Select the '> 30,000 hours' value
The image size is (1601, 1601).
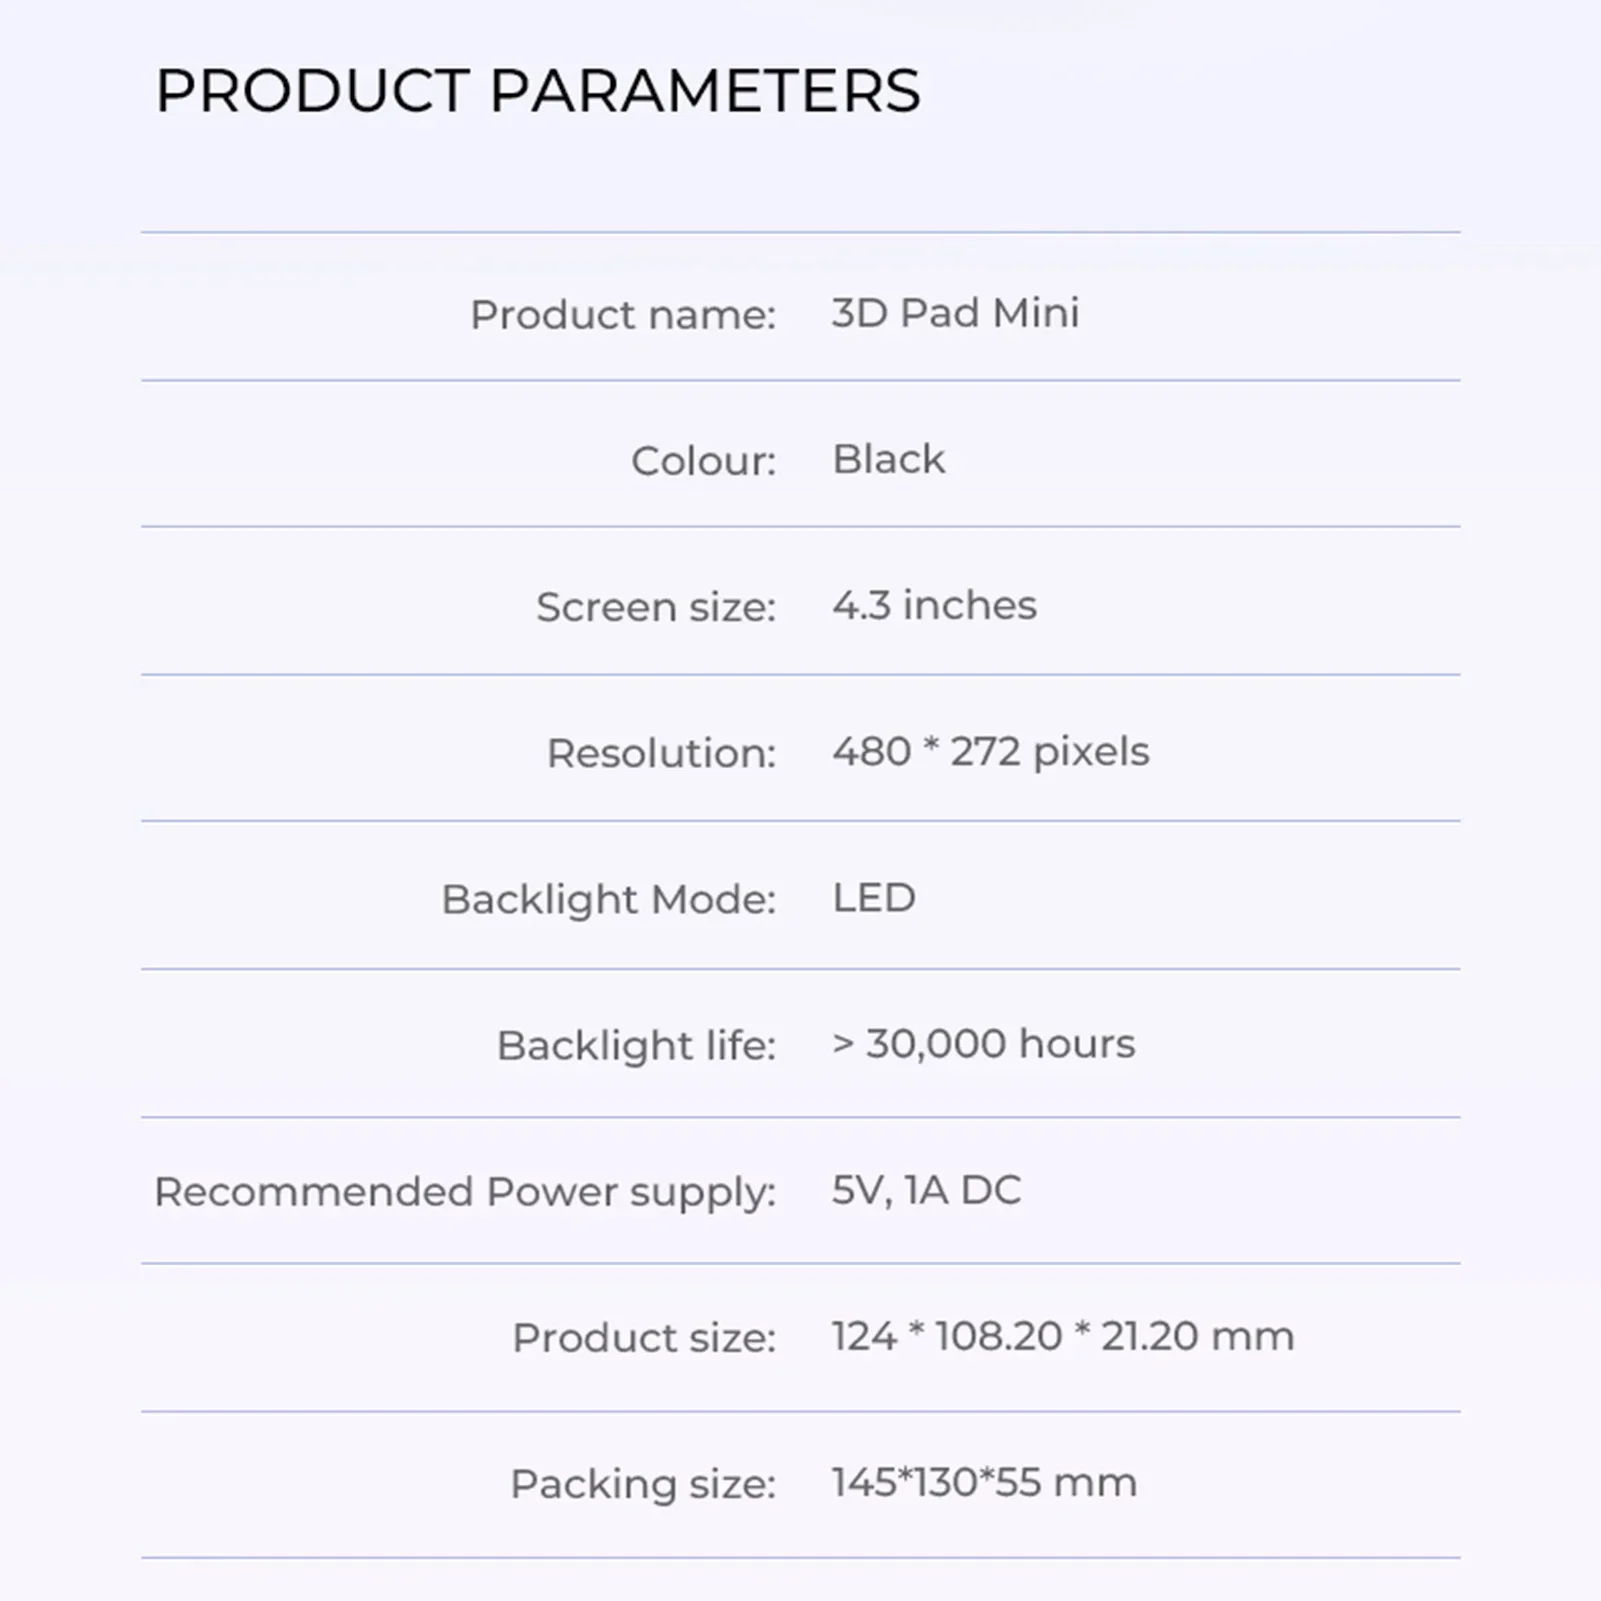click(983, 1043)
